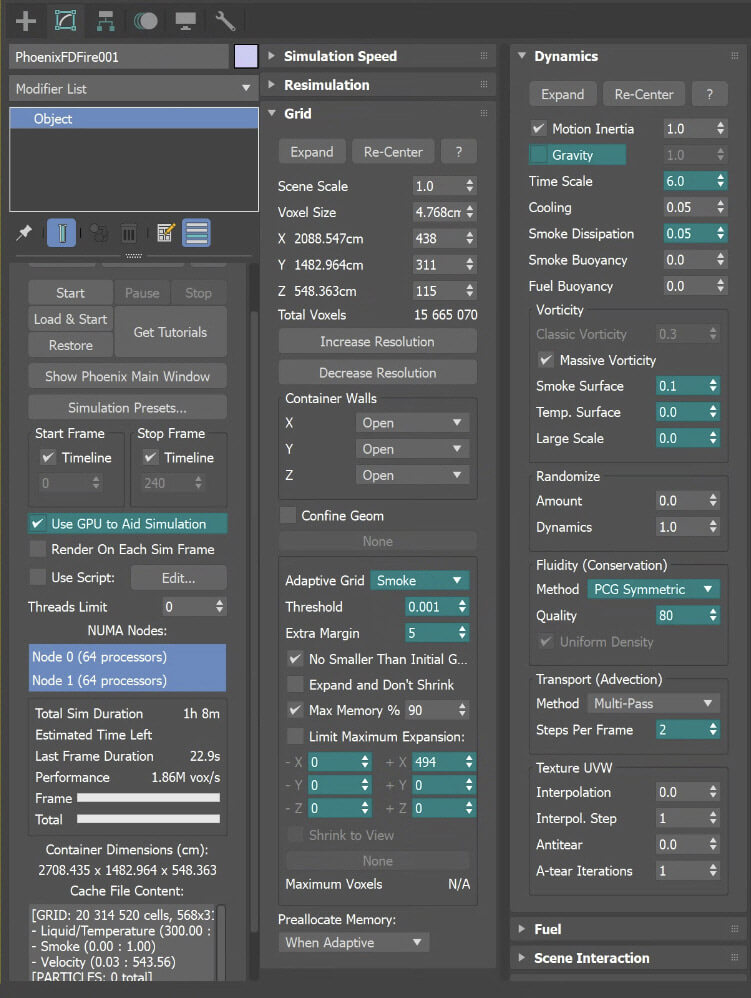Click Scene Interaction rollout grip icon
This screenshot has width=751, height=998.
click(x=734, y=957)
